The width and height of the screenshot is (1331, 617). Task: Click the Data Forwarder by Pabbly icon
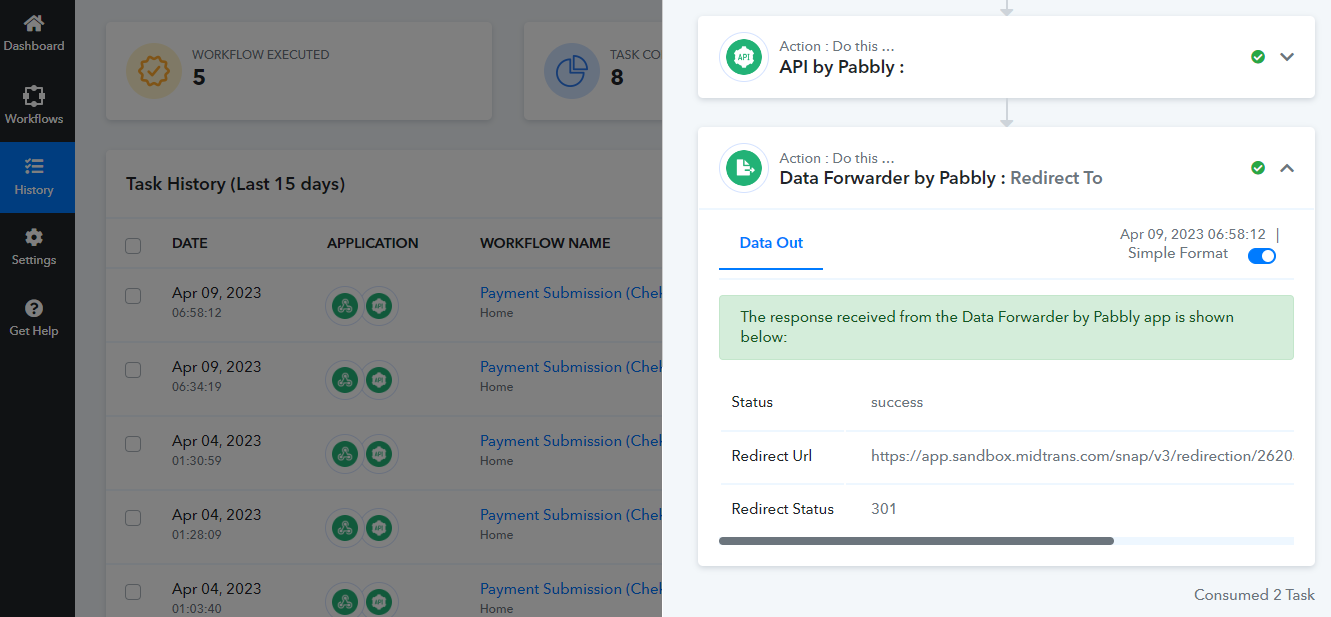[743, 168]
